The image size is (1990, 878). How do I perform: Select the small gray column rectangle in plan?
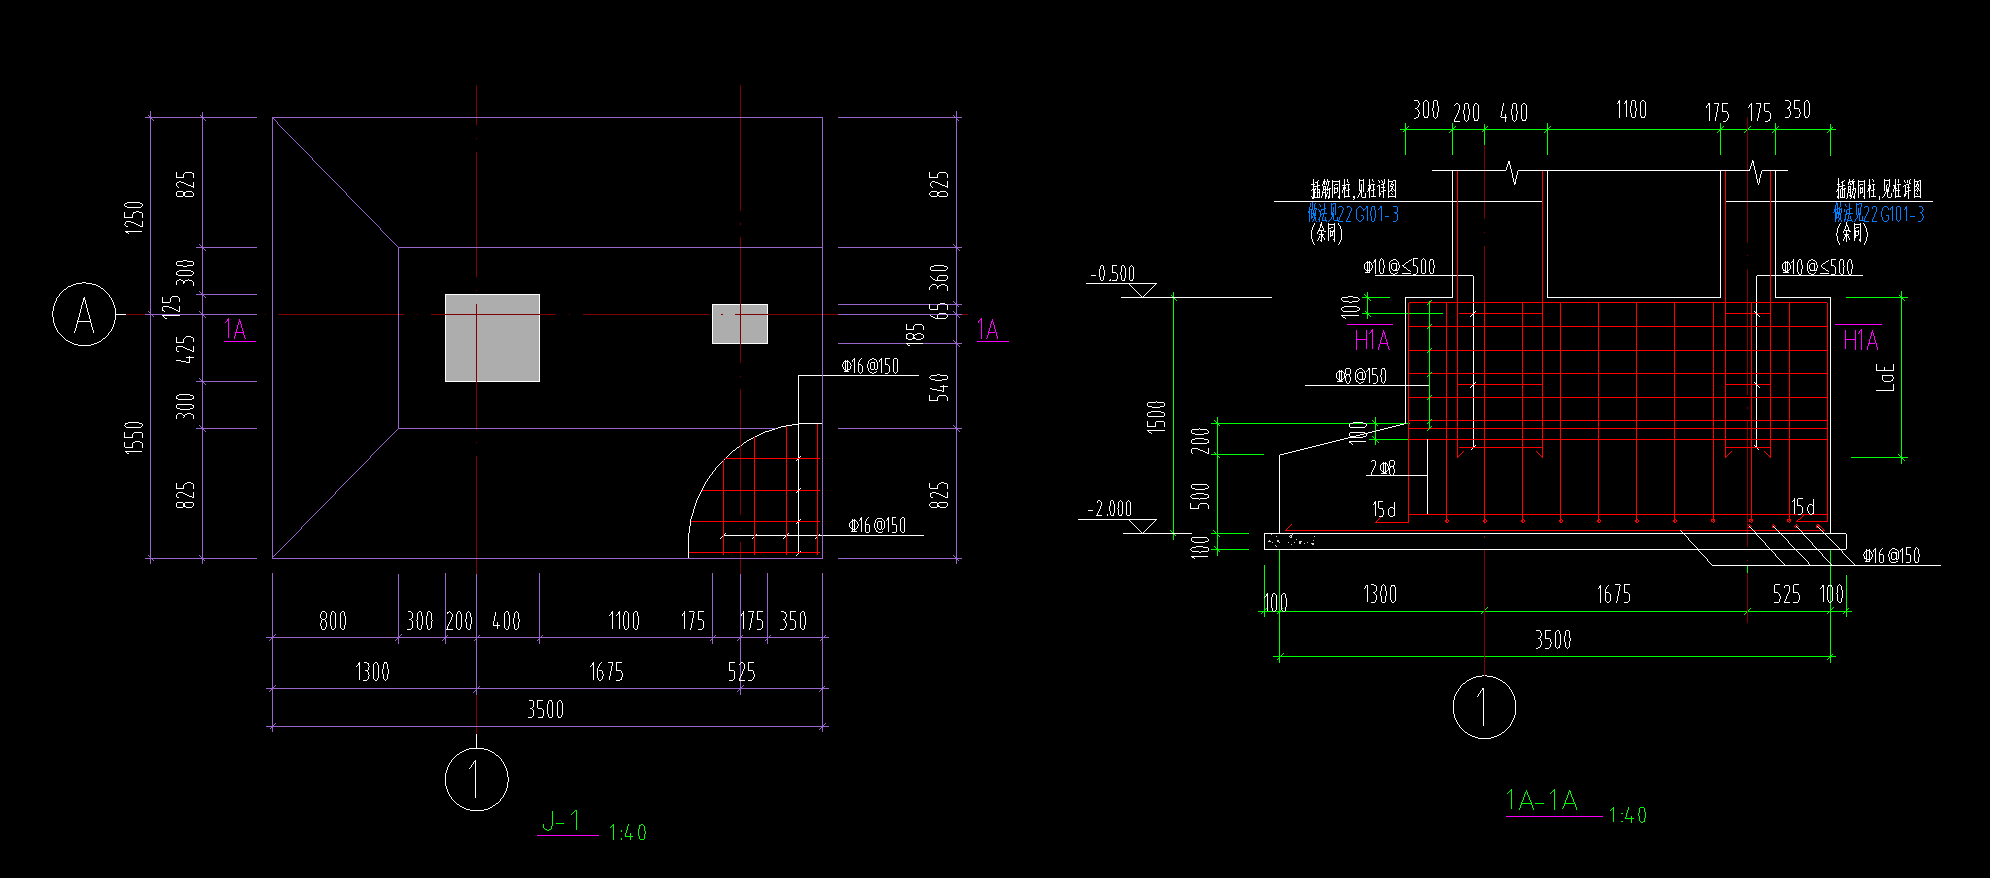[x=740, y=324]
